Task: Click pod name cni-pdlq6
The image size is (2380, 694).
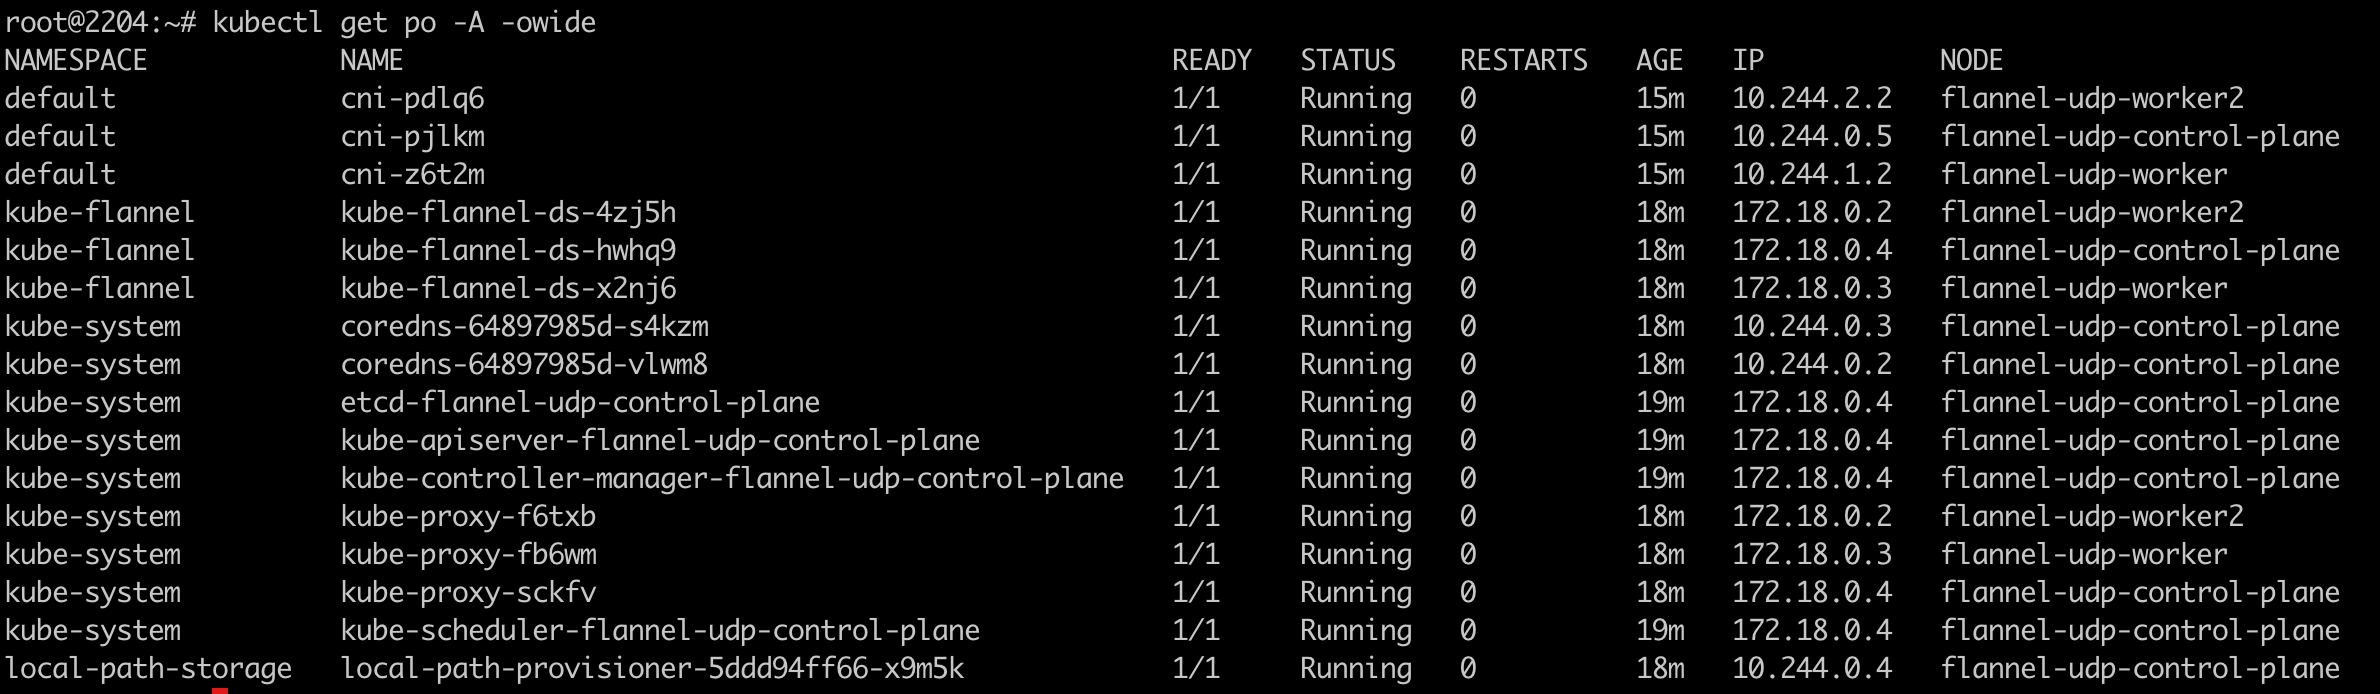Action: coord(412,98)
